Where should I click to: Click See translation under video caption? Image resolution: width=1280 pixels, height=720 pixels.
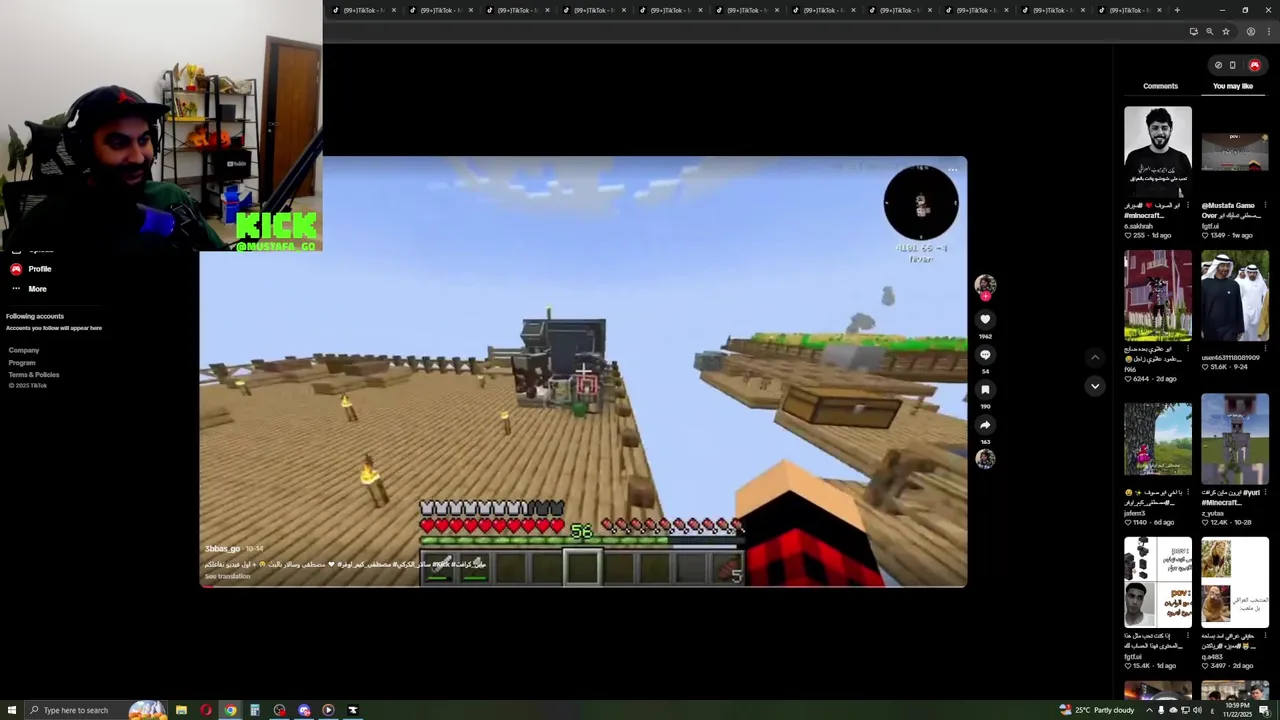coord(227,576)
